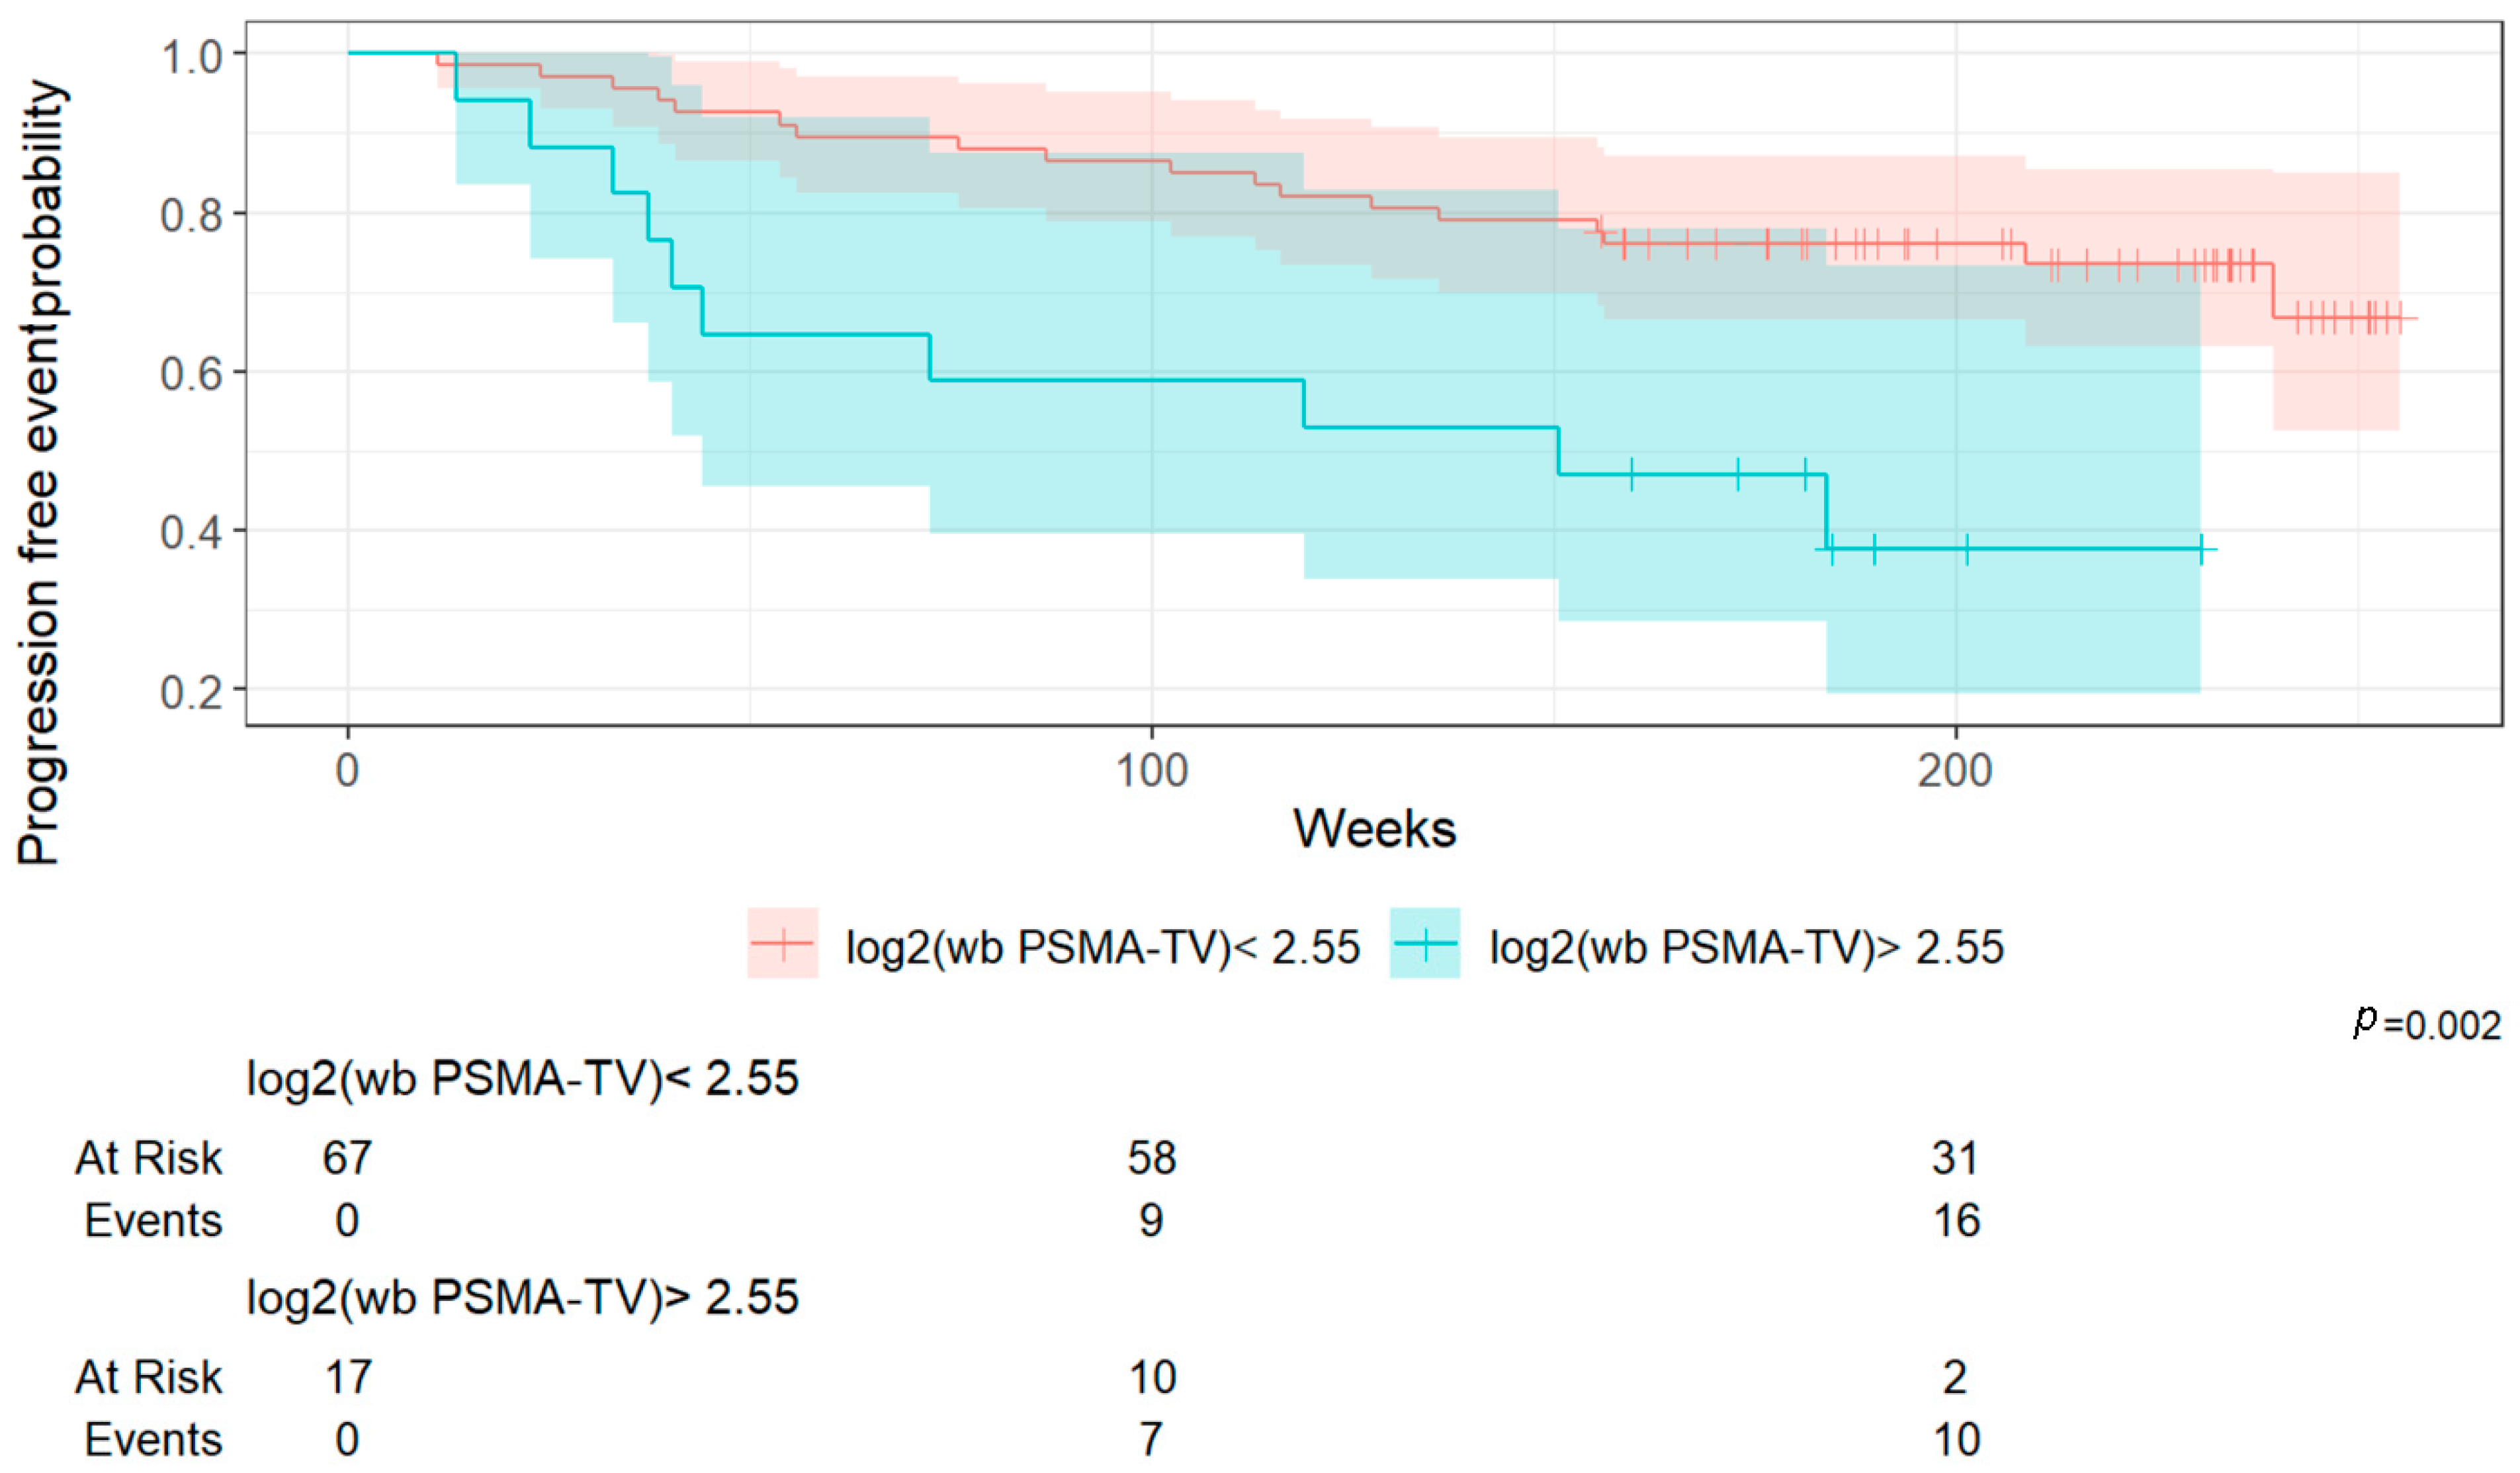
Task: Click the teal legend swatch for PSMA-TV> 2.55
Action: (1424, 943)
